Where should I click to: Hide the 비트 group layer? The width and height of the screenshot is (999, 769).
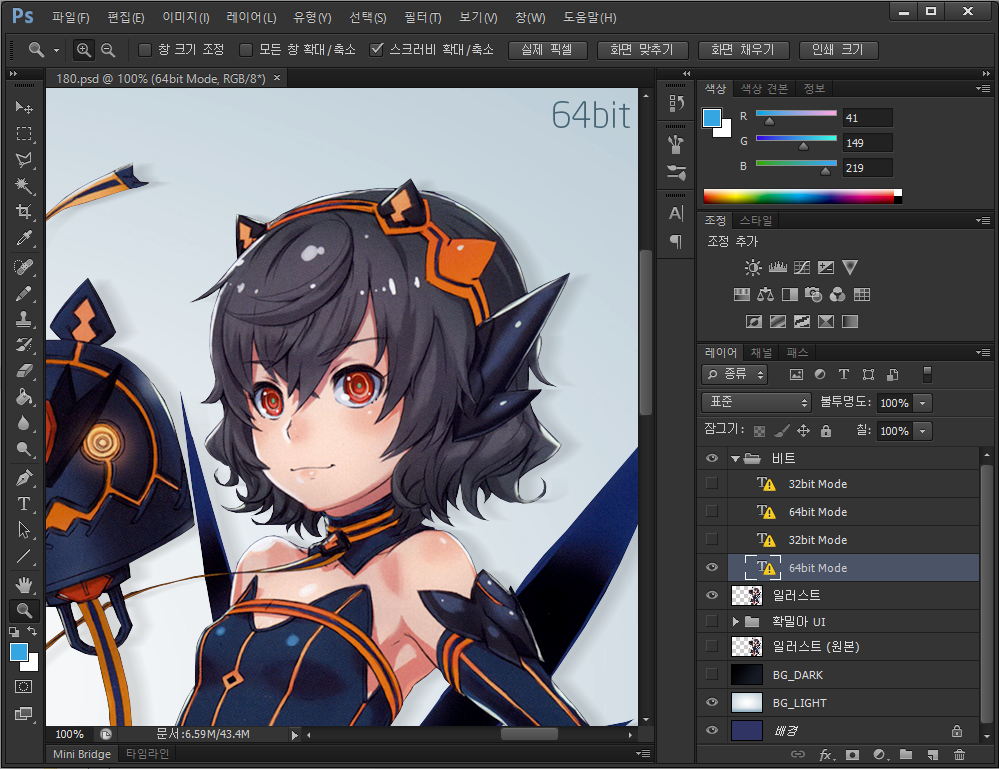712,458
